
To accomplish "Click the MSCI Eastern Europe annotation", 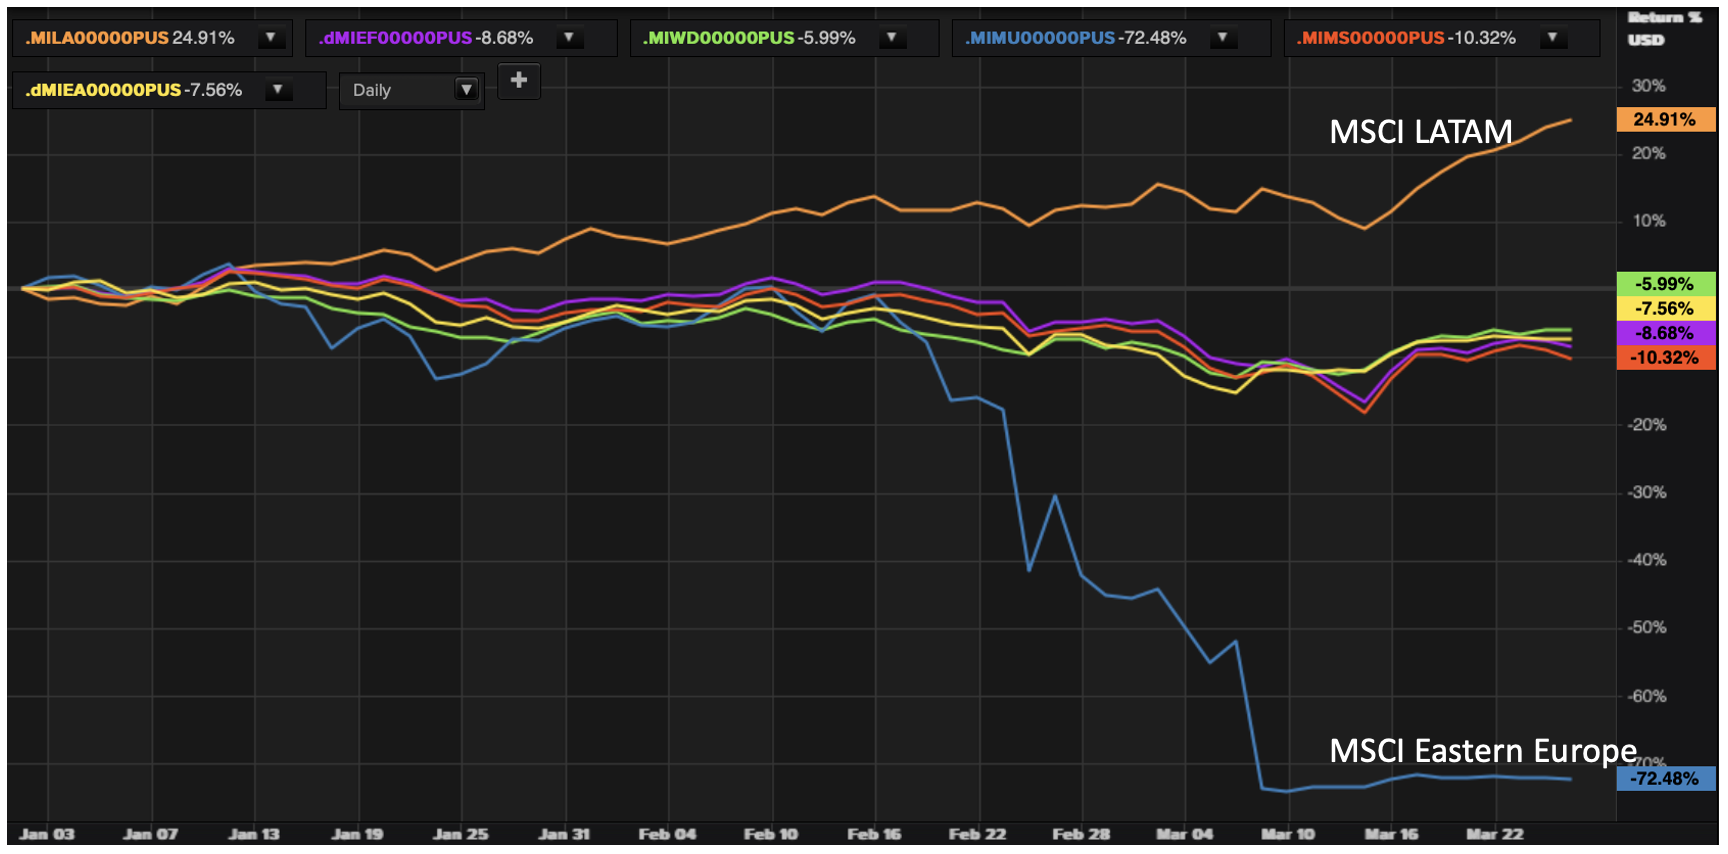I will point(1483,751).
